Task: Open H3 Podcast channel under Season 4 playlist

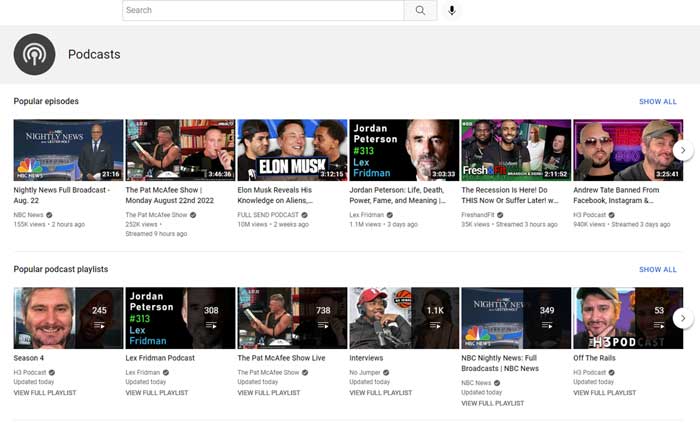Action: pyautogui.click(x=30, y=372)
